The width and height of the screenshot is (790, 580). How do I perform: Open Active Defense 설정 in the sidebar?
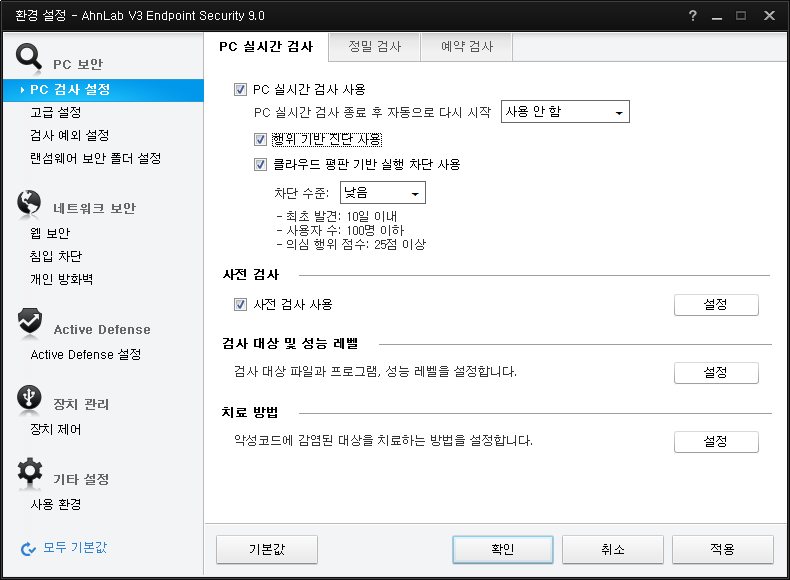pyautogui.click(x=86, y=355)
